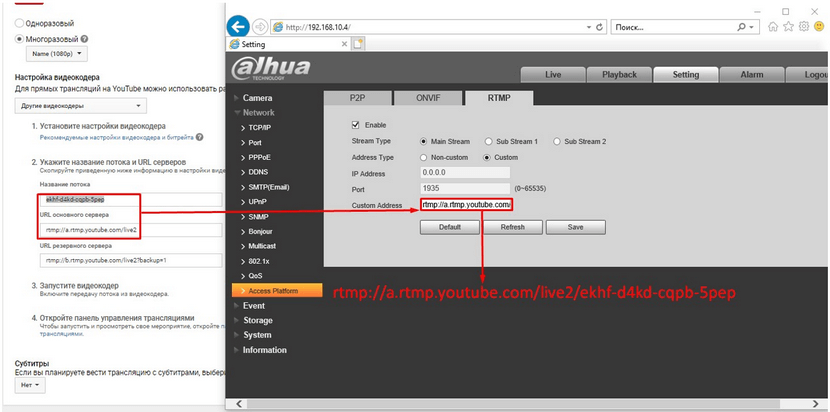Screen dimensions: 830x412
Task: Click the browser forward arrow button
Action: [260, 26]
